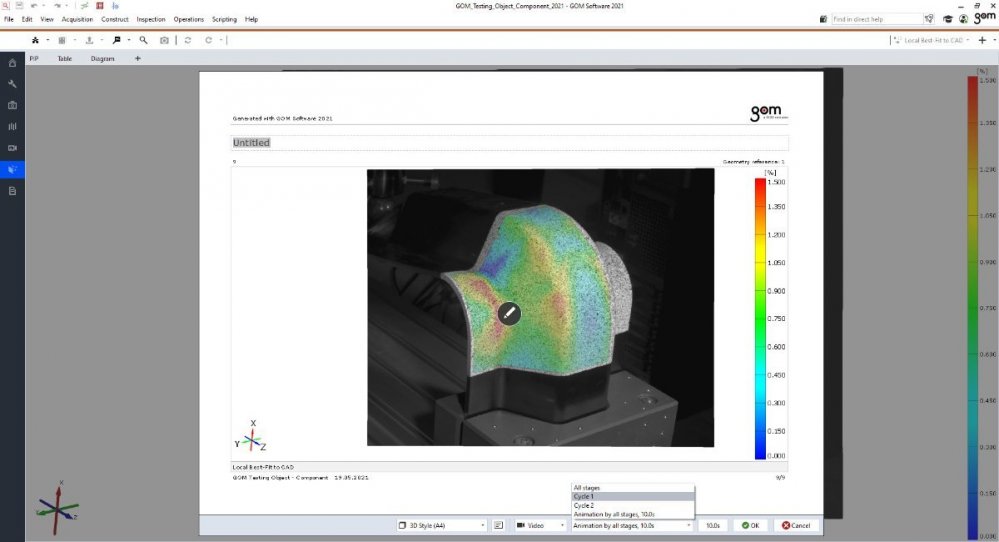Select Cycle 1 from the stage list
Viewport: 999px width, 542px height.
[630, 496]
